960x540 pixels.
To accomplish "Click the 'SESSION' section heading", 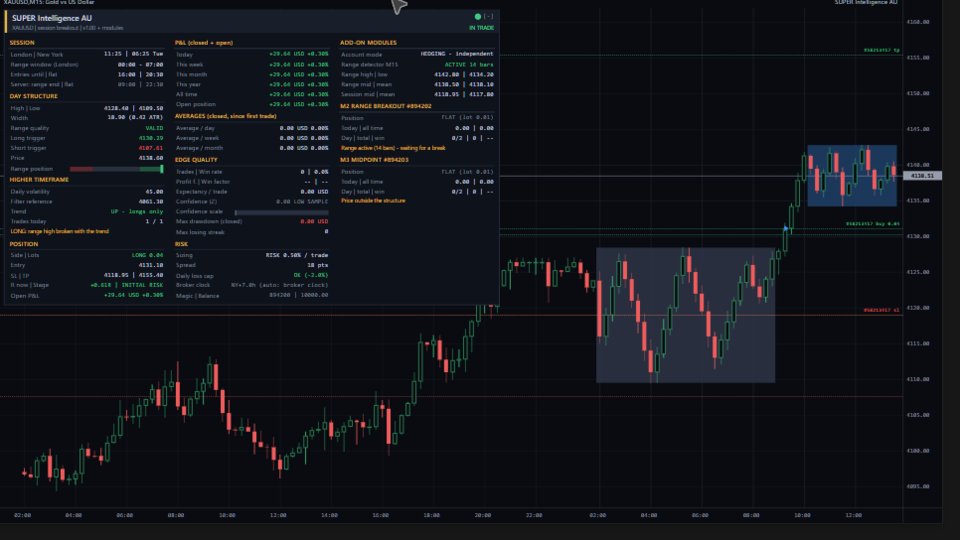I will click(x=22, y=43).
